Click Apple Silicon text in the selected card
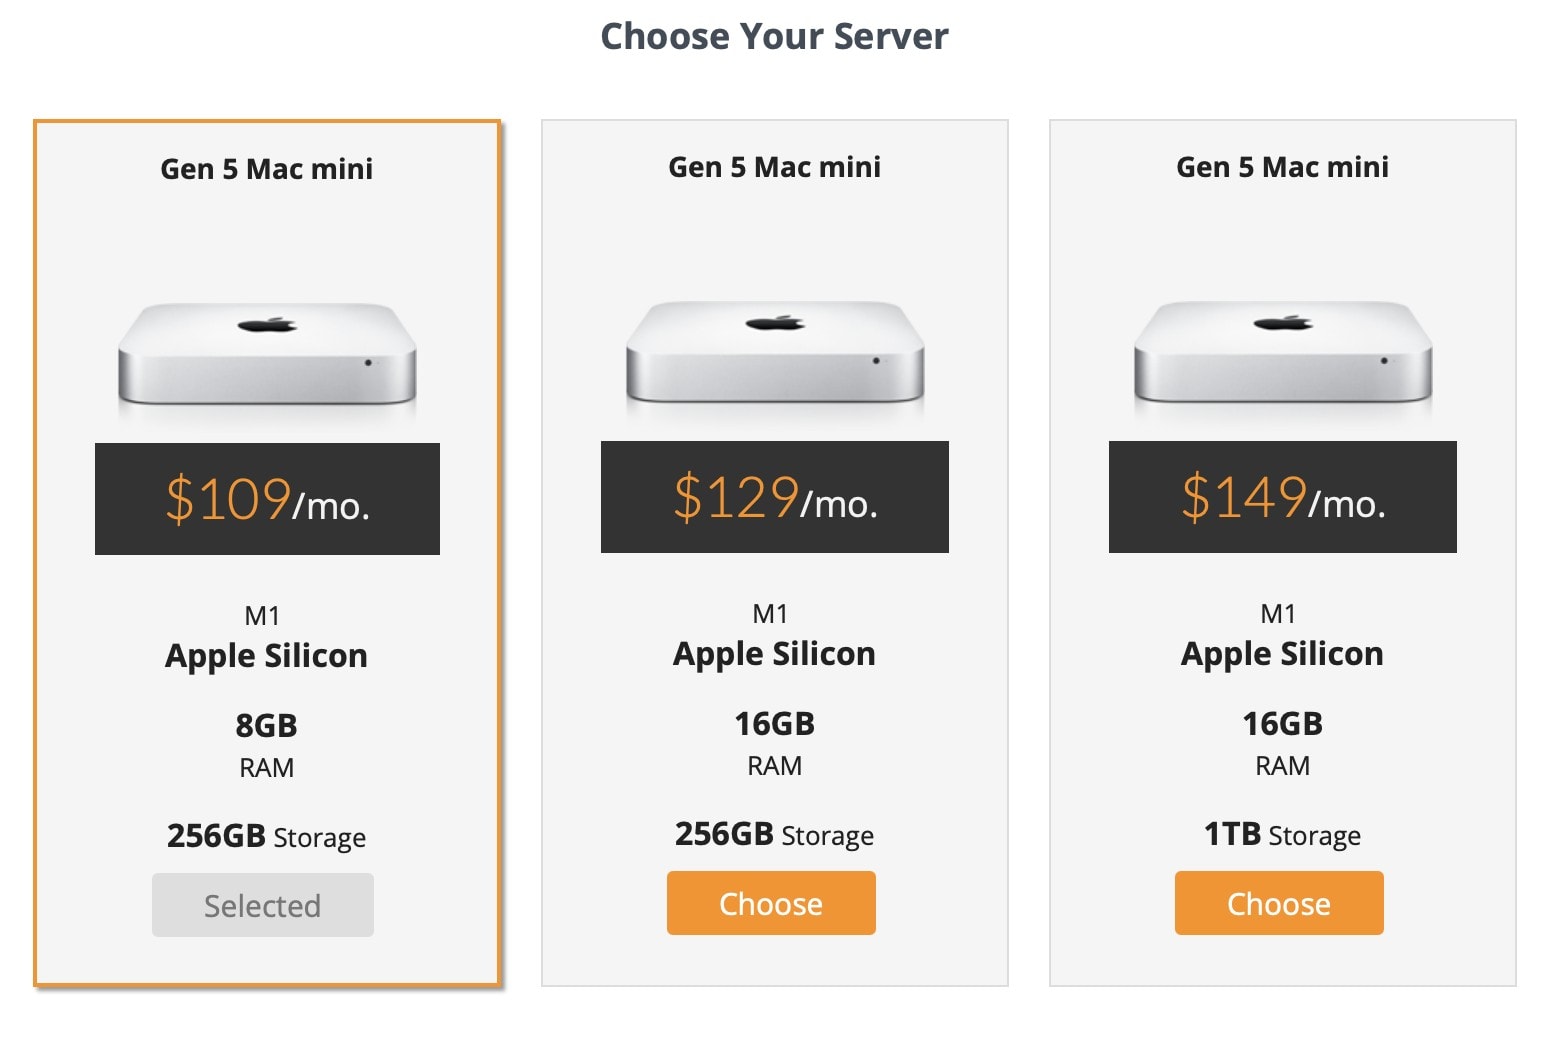Image resolution: width=1554 pixels, height=1058 pixels. pyautogui.click(x=267, y=656)
